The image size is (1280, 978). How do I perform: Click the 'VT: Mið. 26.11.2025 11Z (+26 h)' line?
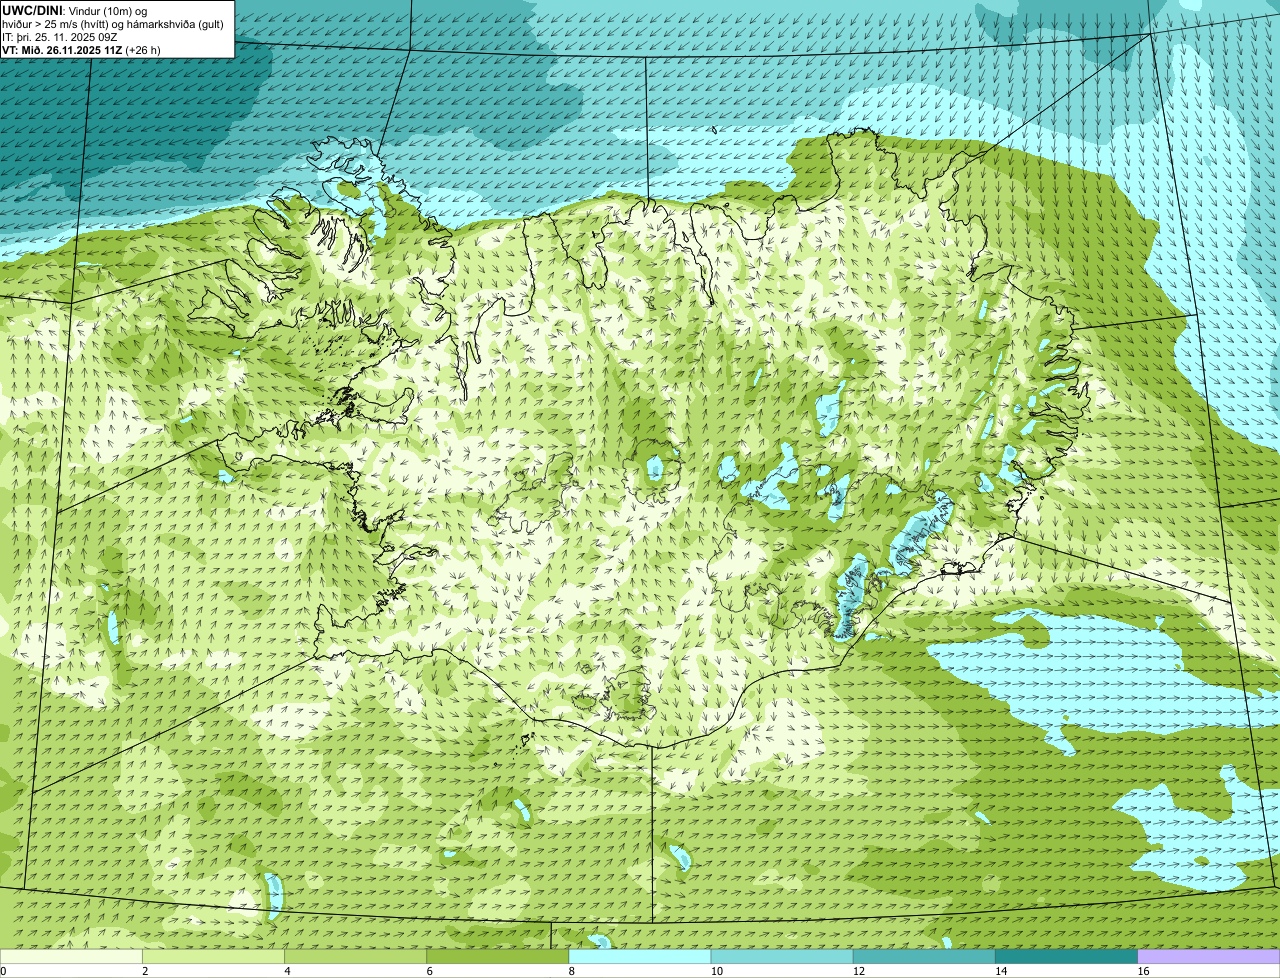tap(81, 49)
